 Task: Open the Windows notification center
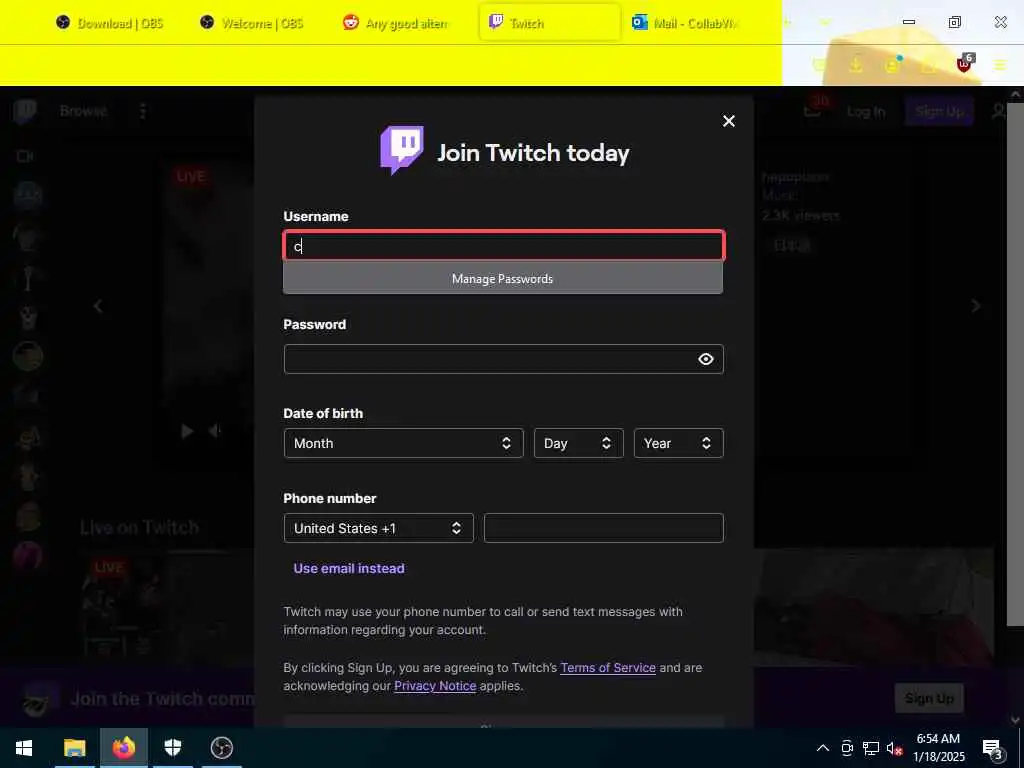click(992, 749)
